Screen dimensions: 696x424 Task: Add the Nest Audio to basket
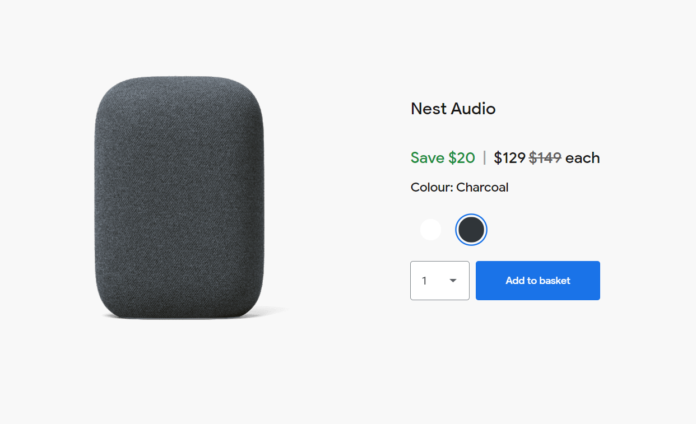pyautogui.click(x=538, y=281)
